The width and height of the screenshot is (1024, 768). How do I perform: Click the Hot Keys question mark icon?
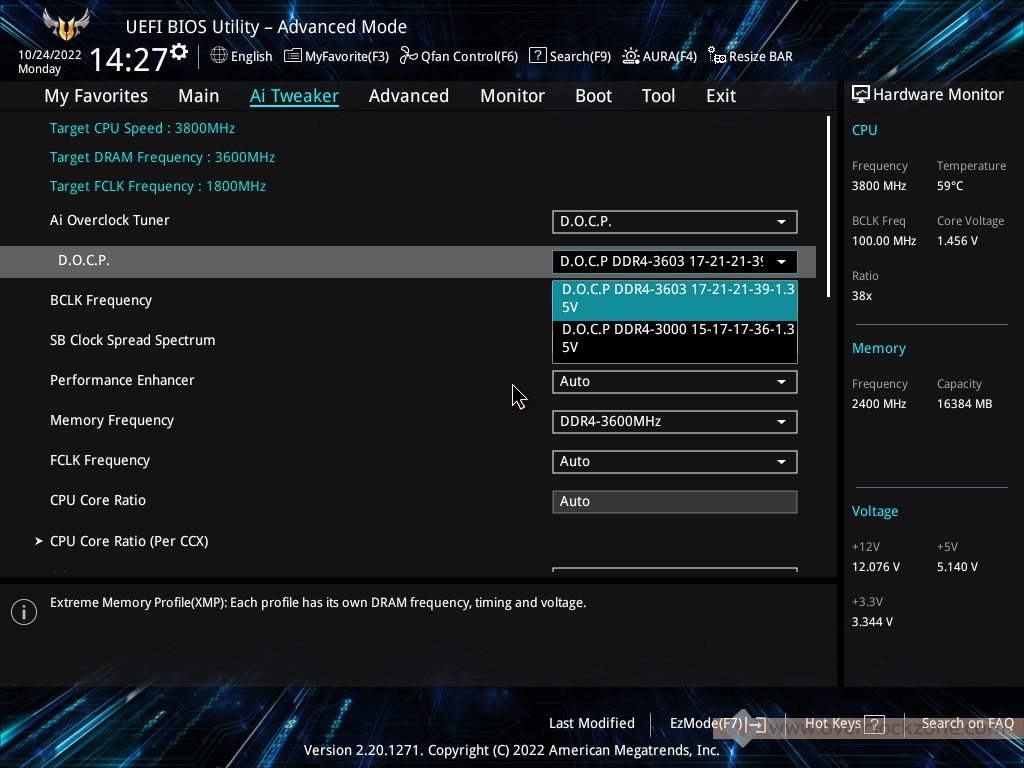[x=873, y=724]
